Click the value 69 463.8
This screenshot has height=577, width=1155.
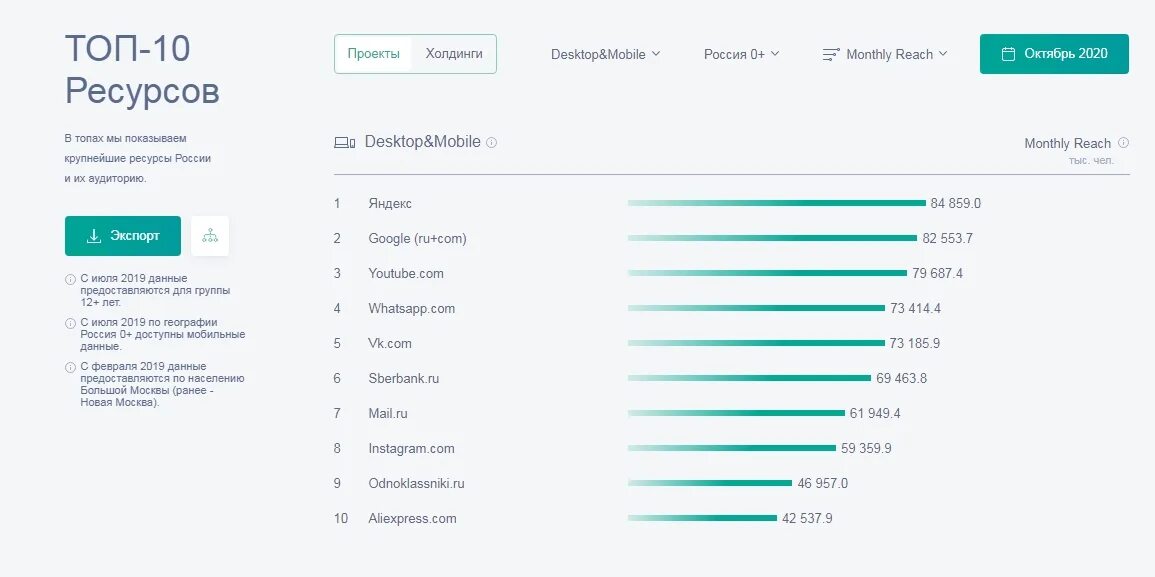click(902, 379)
